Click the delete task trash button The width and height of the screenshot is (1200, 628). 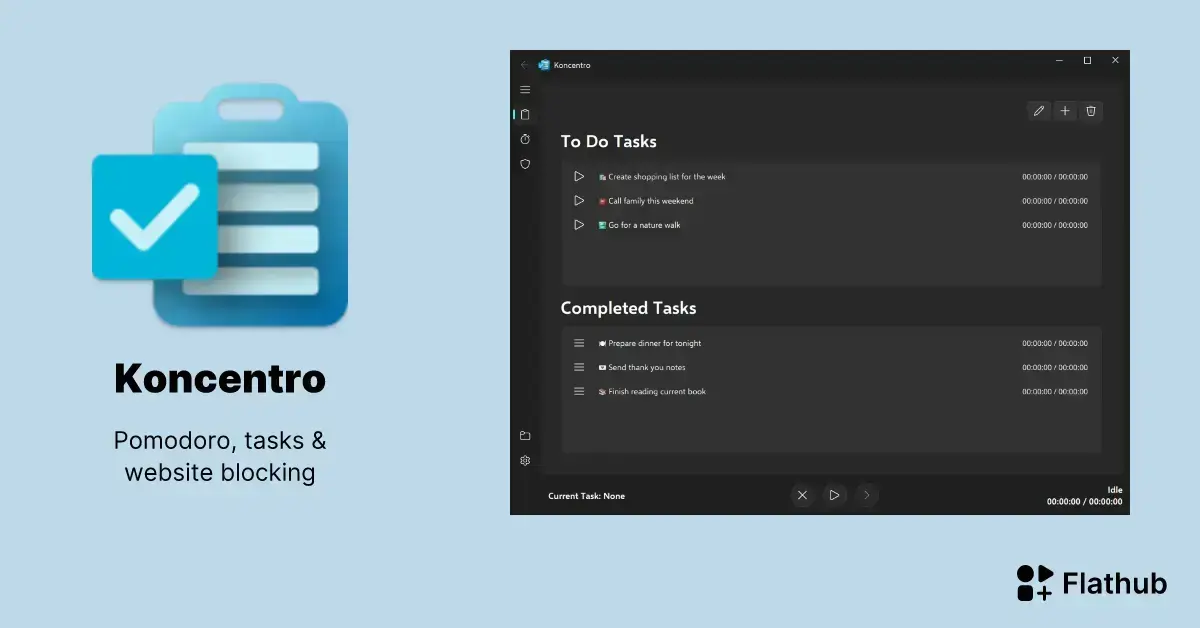click(1091, 111)
